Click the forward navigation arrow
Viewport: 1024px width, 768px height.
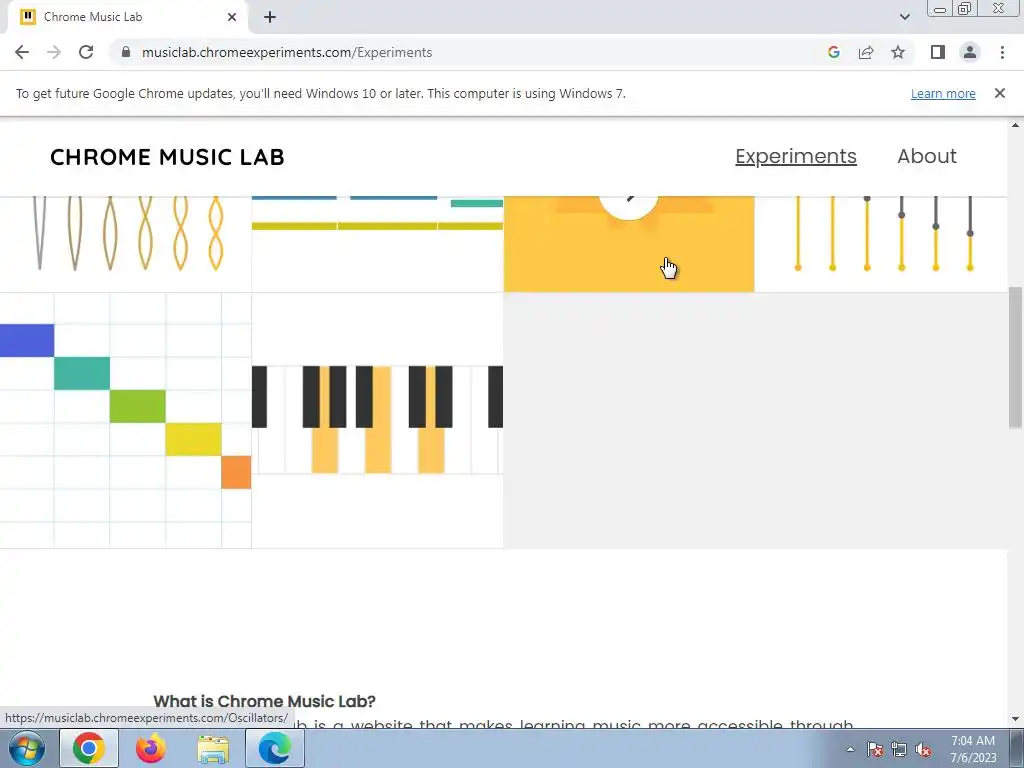[x=54, y=52]
